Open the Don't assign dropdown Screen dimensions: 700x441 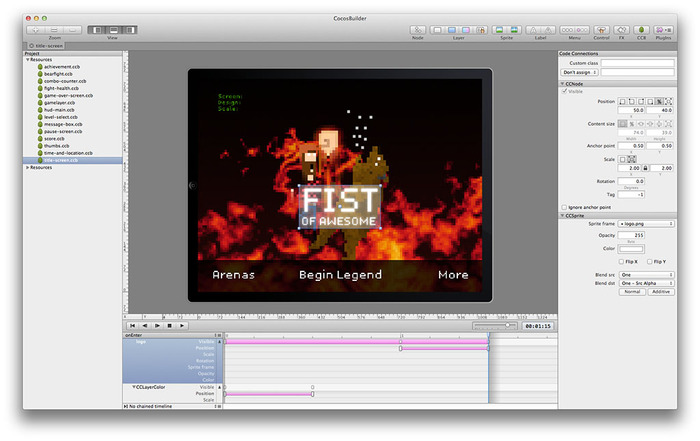579,72
